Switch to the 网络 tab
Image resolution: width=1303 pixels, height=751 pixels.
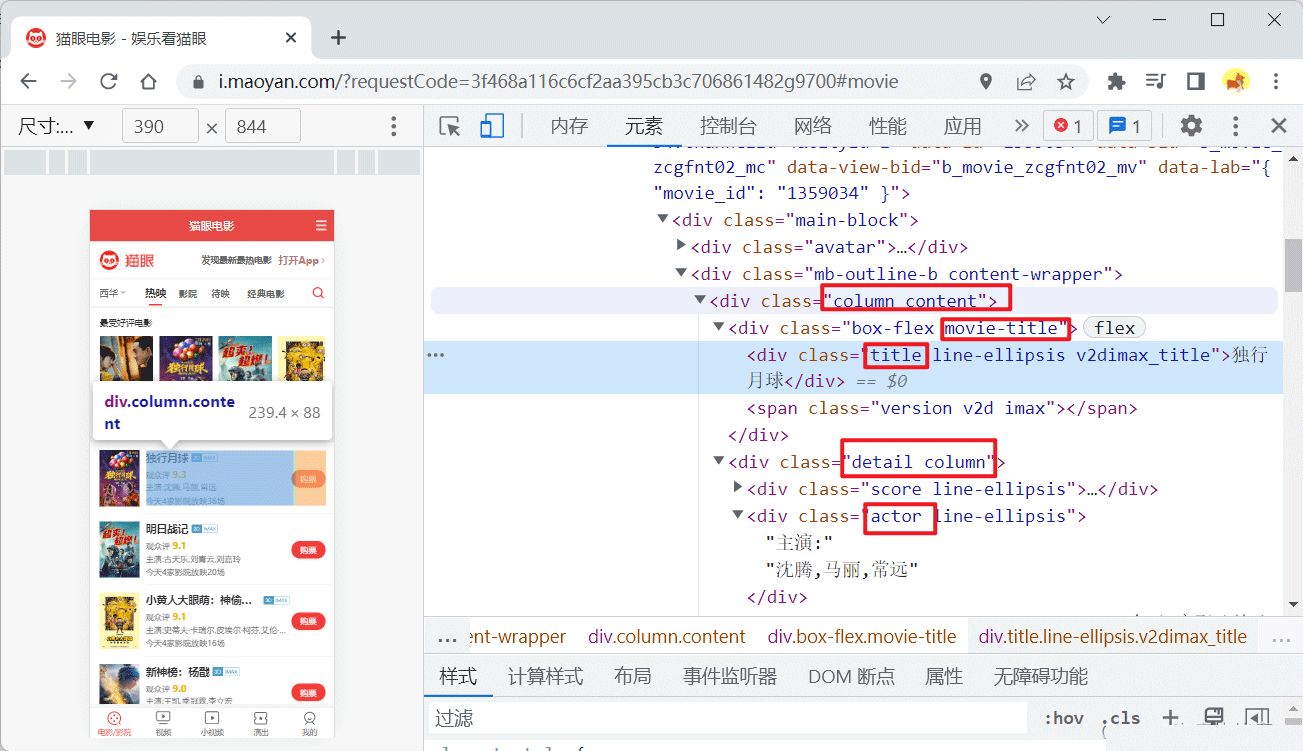coord(812,126)
